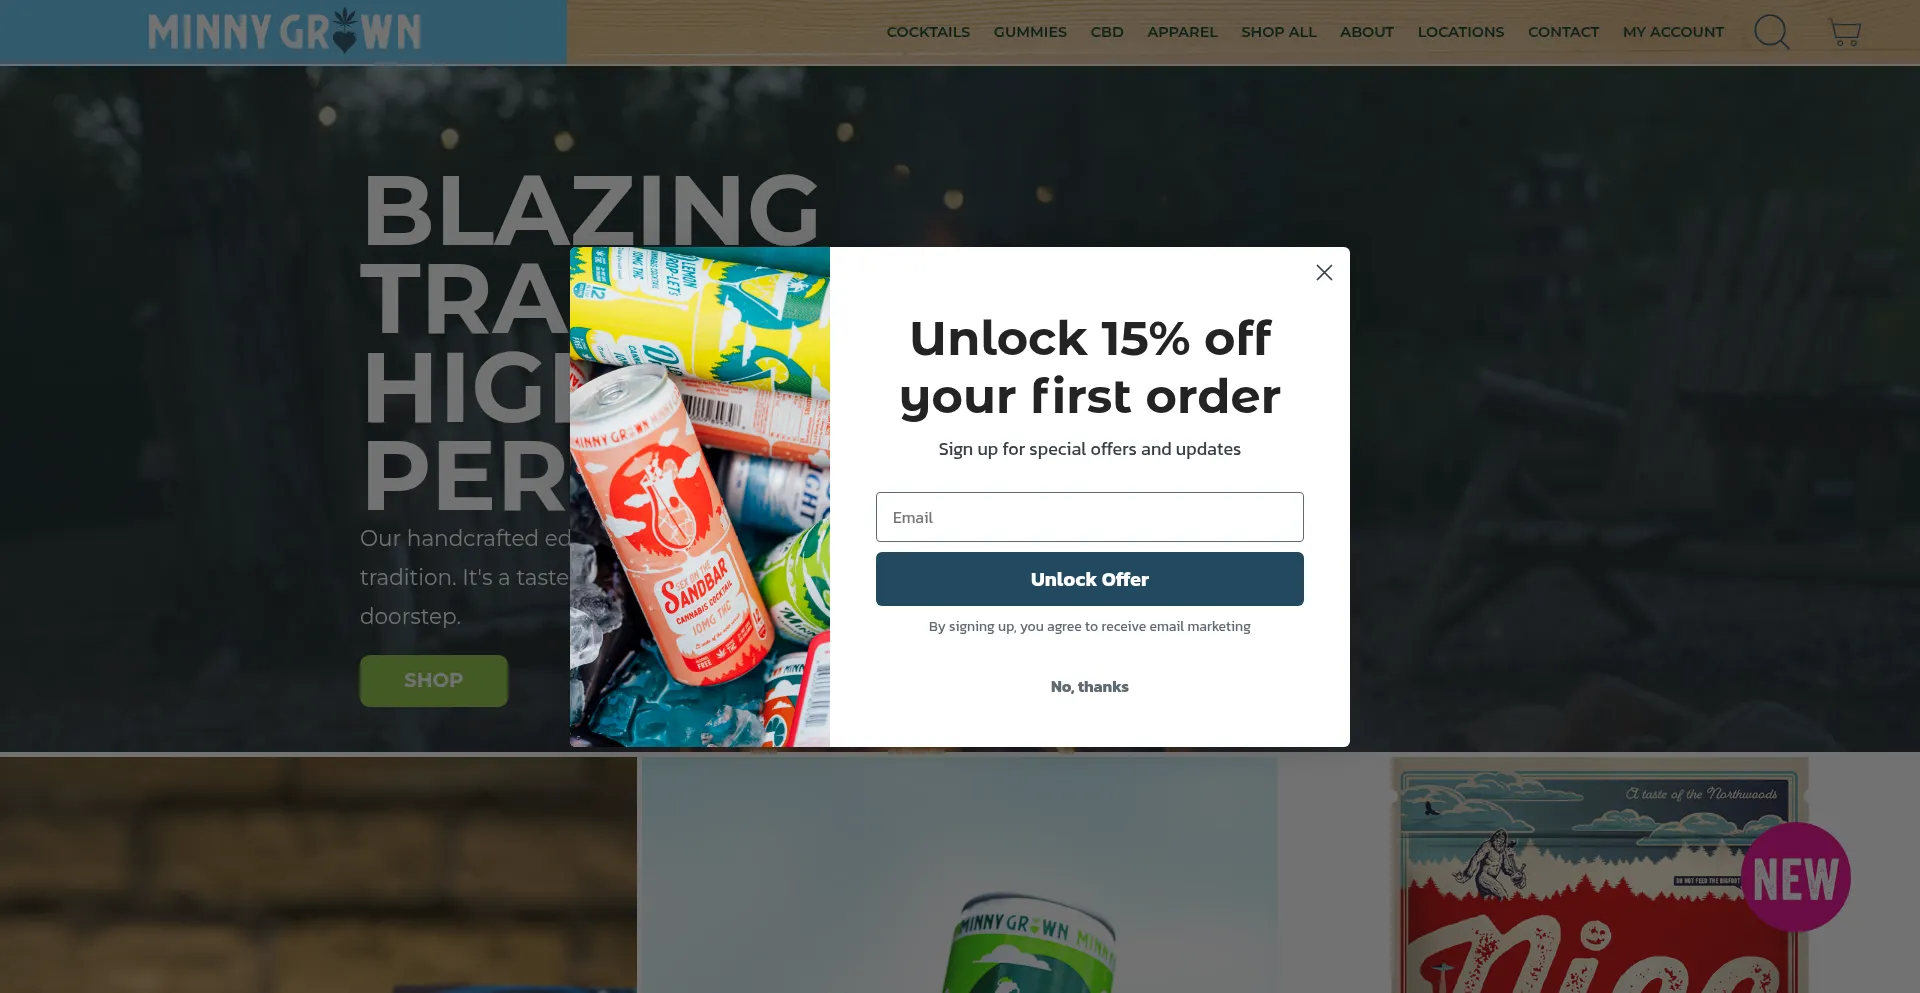This screenshot has height=993, width=1920.
Task: Open the search magnifier icon
Action: click(x=1771, y=32)
